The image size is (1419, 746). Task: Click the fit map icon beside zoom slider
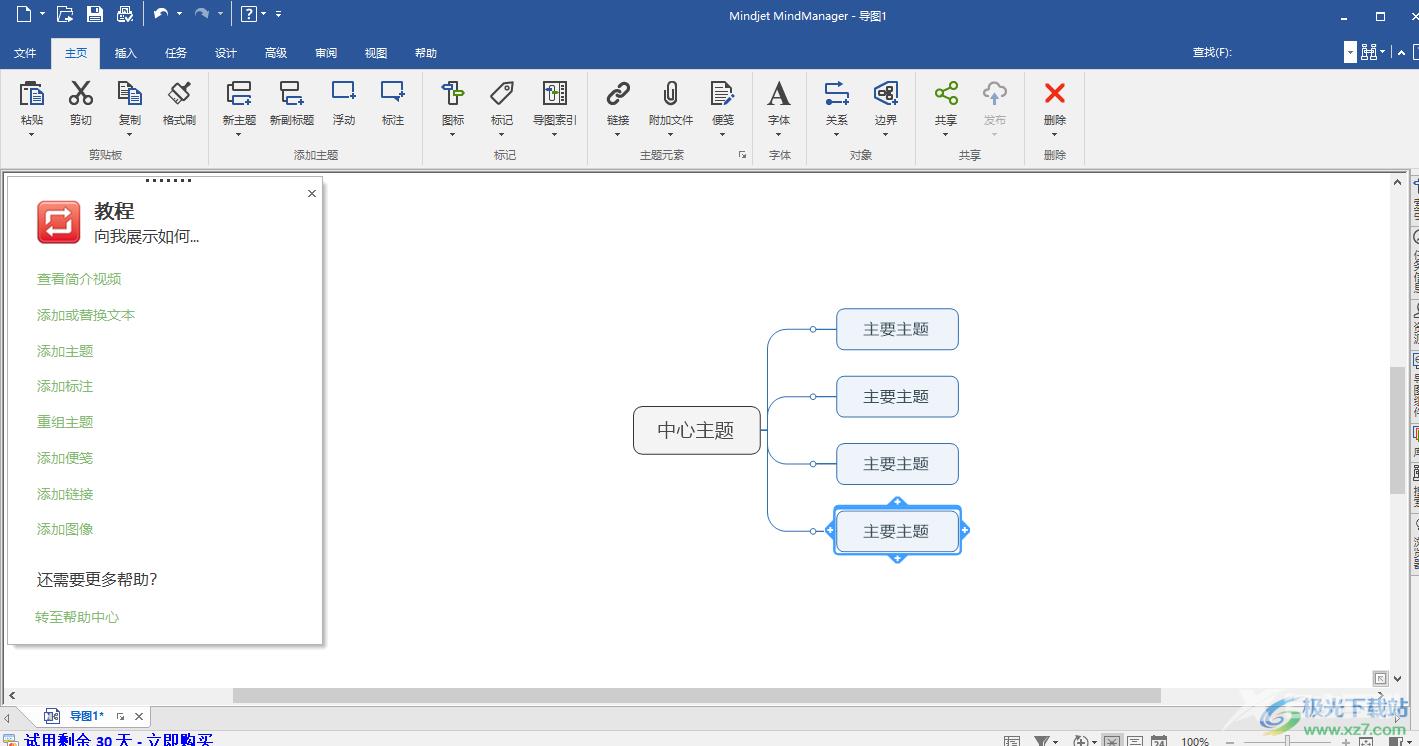point(1364,741)
